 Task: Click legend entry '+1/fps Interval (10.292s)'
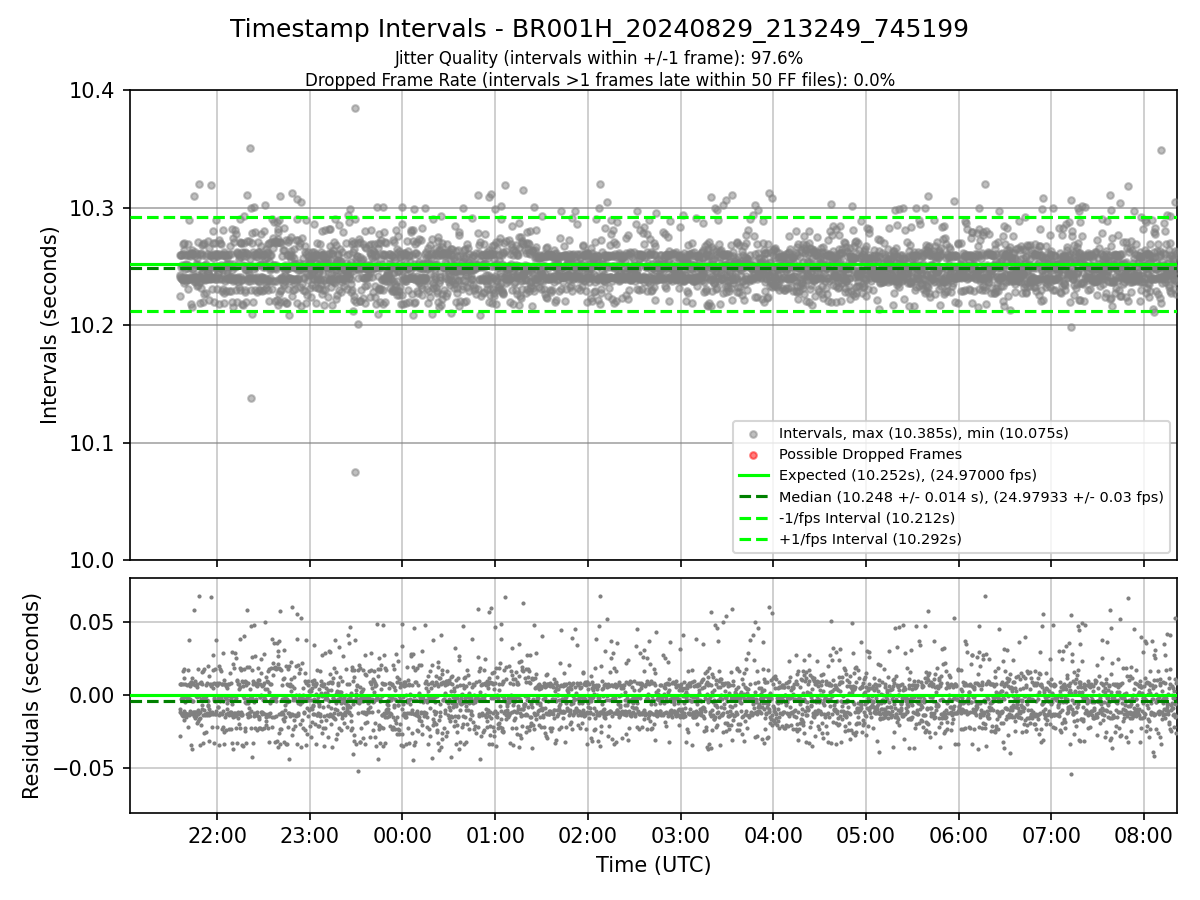coord(870,539)
